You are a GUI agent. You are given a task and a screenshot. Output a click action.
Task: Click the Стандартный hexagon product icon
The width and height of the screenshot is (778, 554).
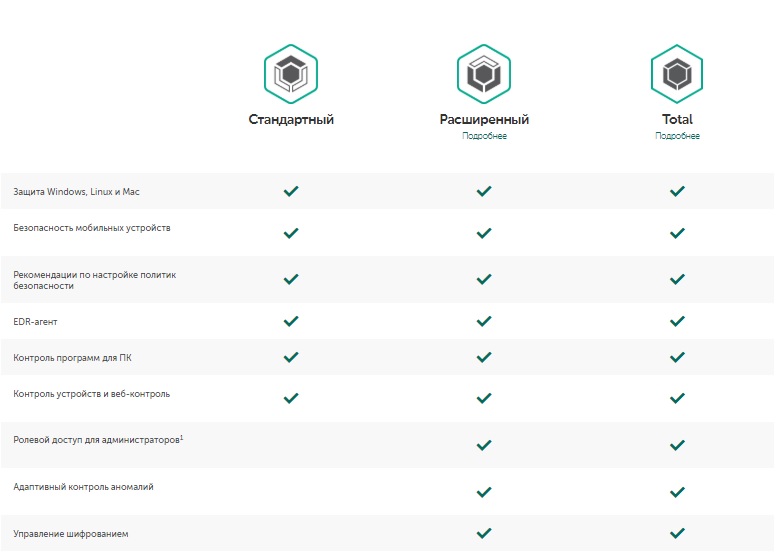click(291, 73)
